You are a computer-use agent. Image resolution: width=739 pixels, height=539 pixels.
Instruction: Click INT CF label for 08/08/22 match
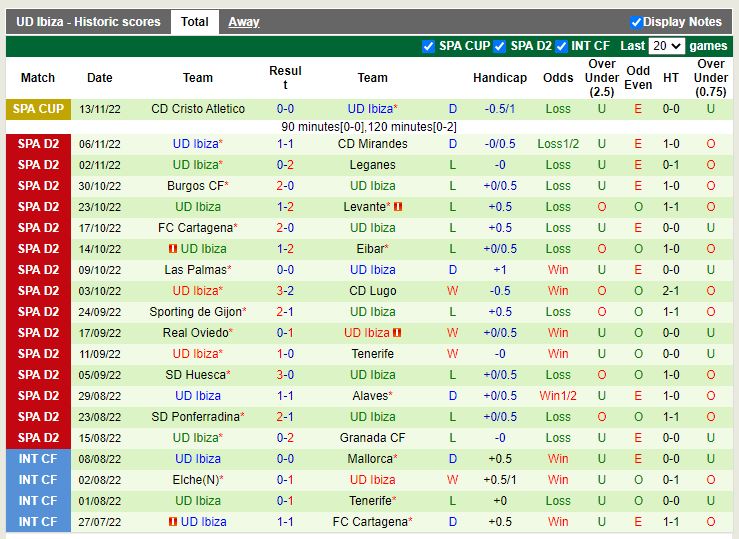point(38,458)
